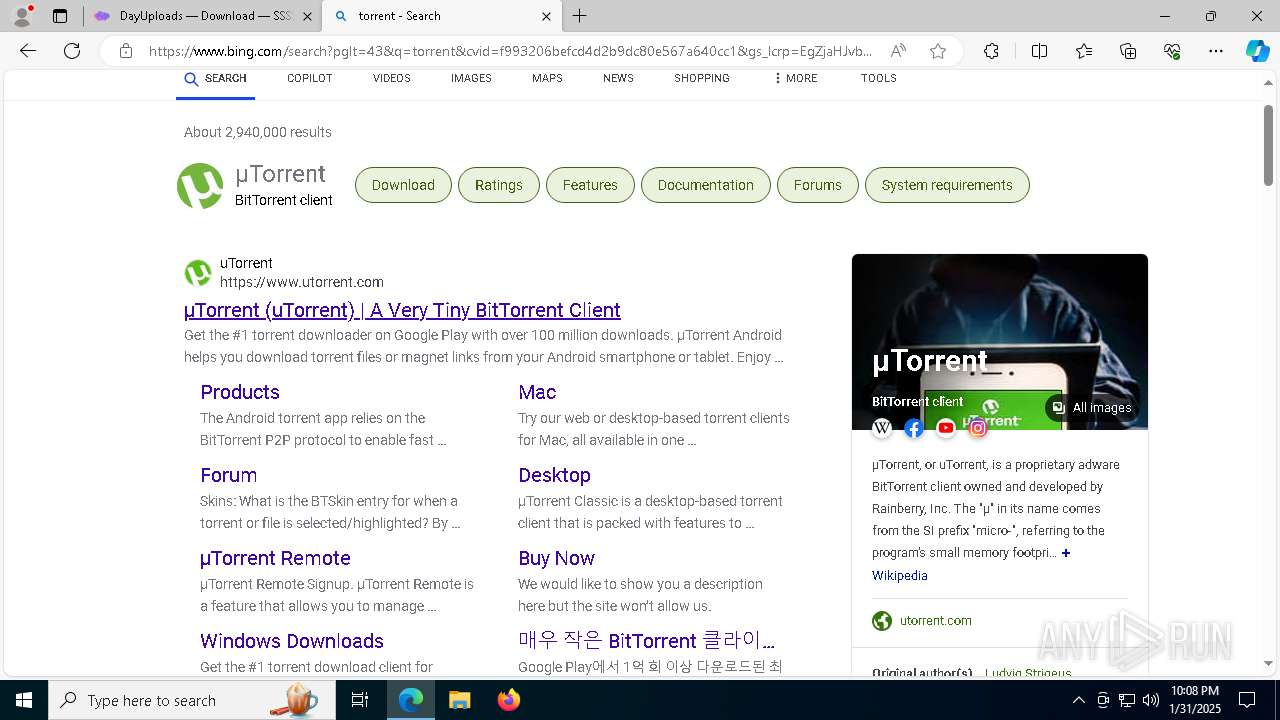1280x720 pixels.
Task: Open the YouTube icon in µTorrent panel
Action: click(x=946, y=428)
